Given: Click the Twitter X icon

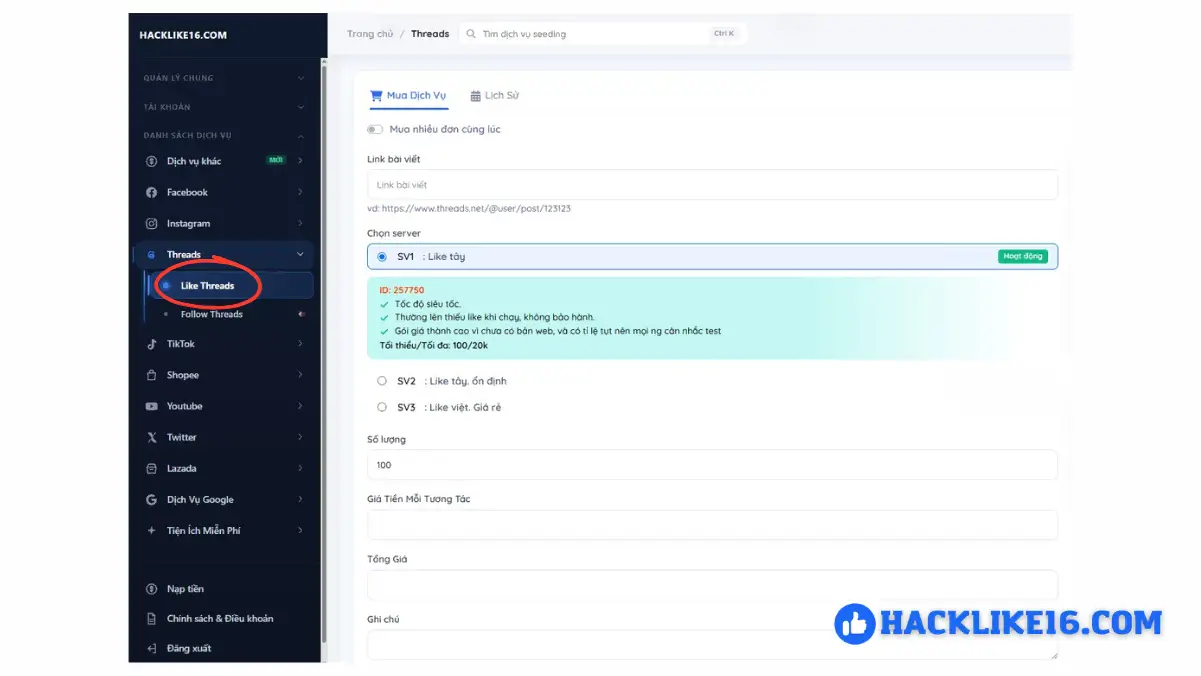Looking at the screenshot, I should pyautogui.click(x=152, y=437).
